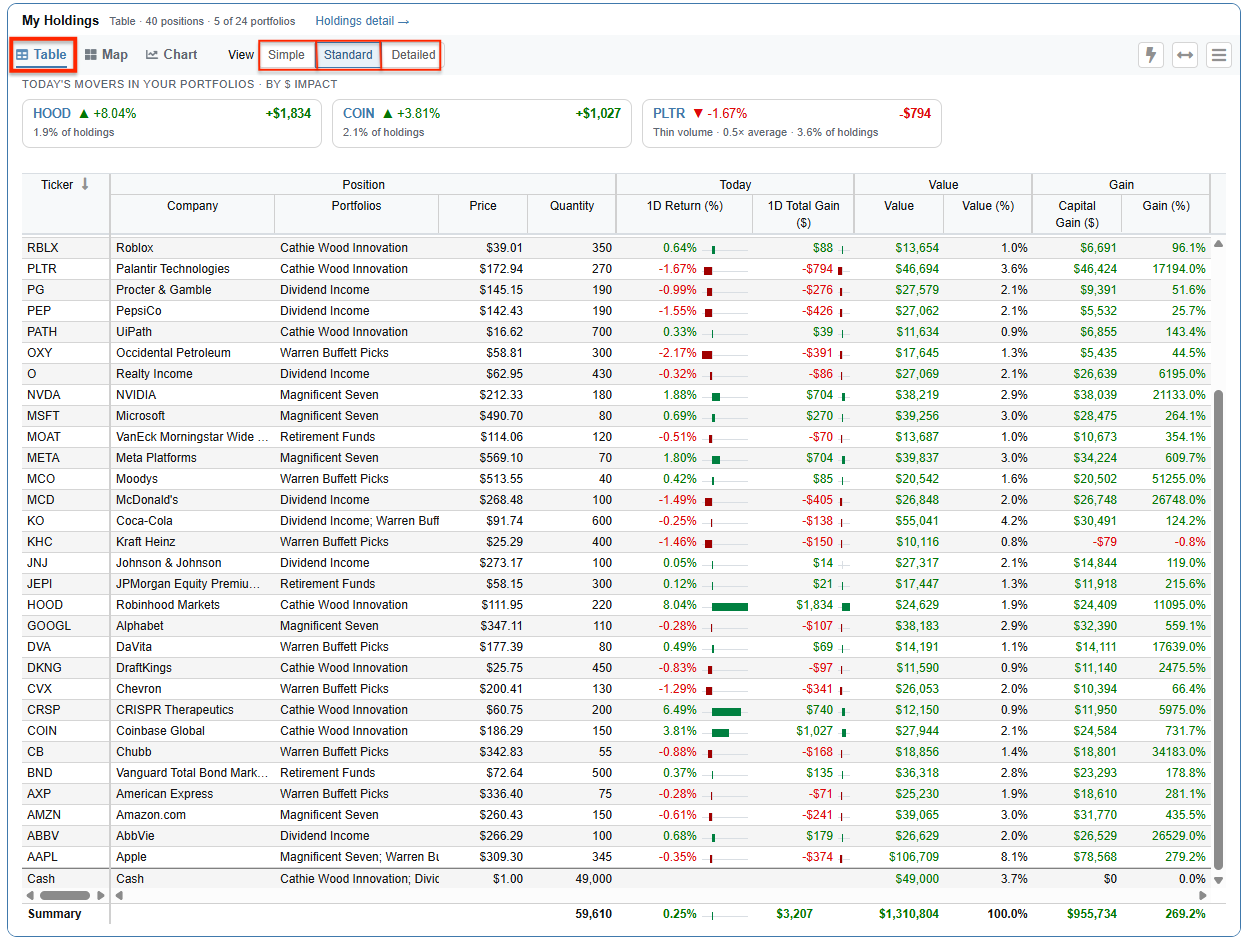Click the horizontal scrollbar left arrow
The width and height of the screenshot is (1244, 938).
pyautogui.click(x=31, y=896)
